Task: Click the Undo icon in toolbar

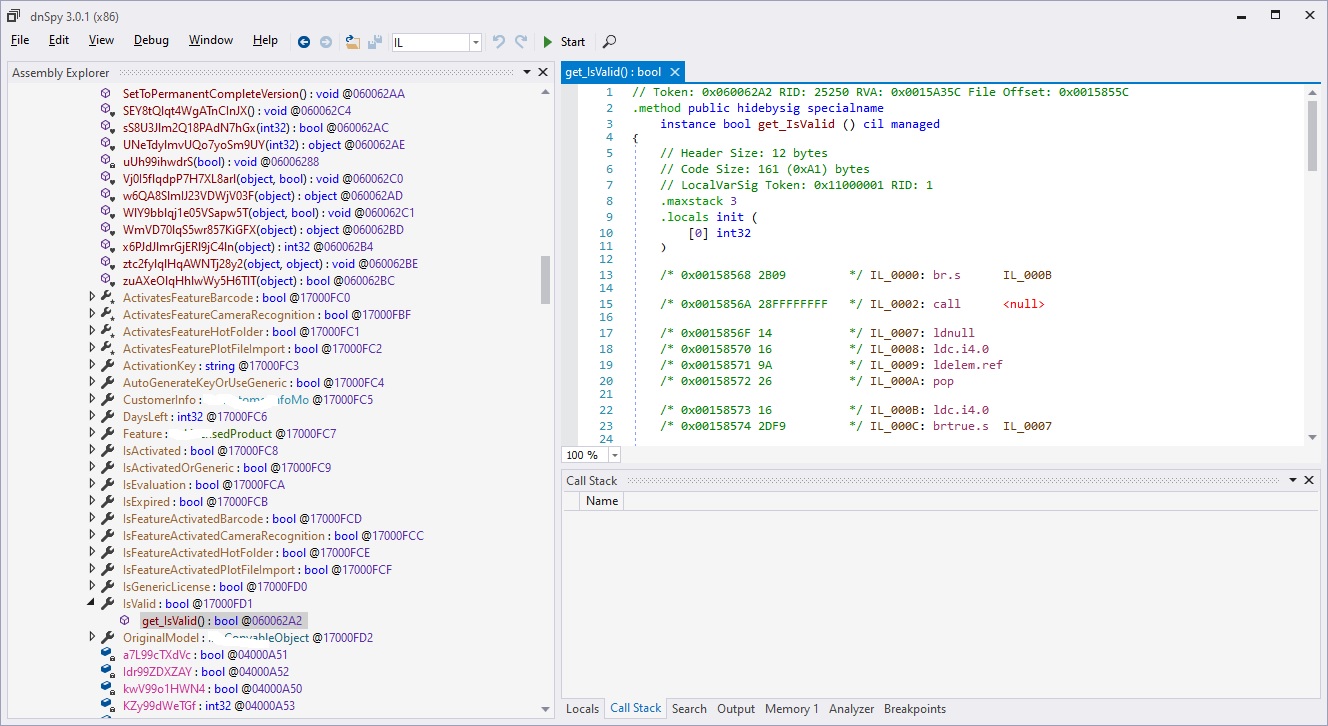Action: 499,41
